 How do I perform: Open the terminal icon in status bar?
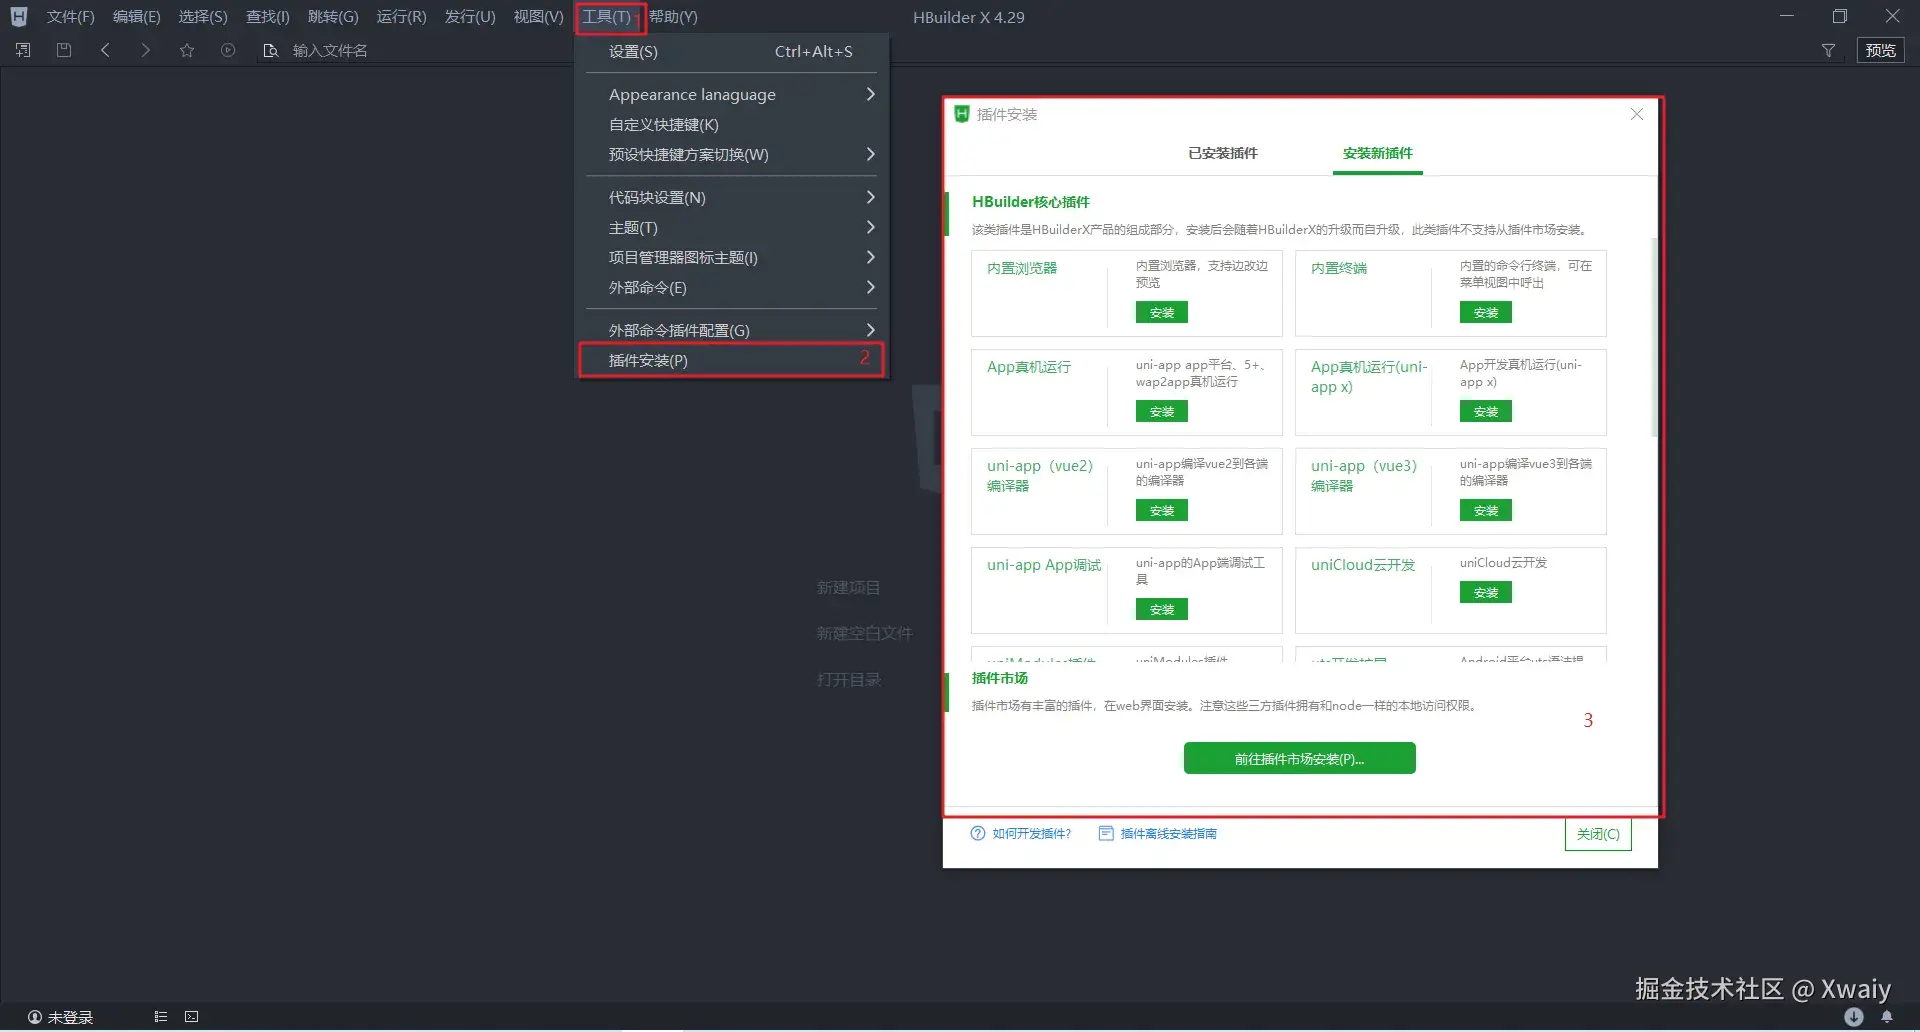coord(192,1017)
